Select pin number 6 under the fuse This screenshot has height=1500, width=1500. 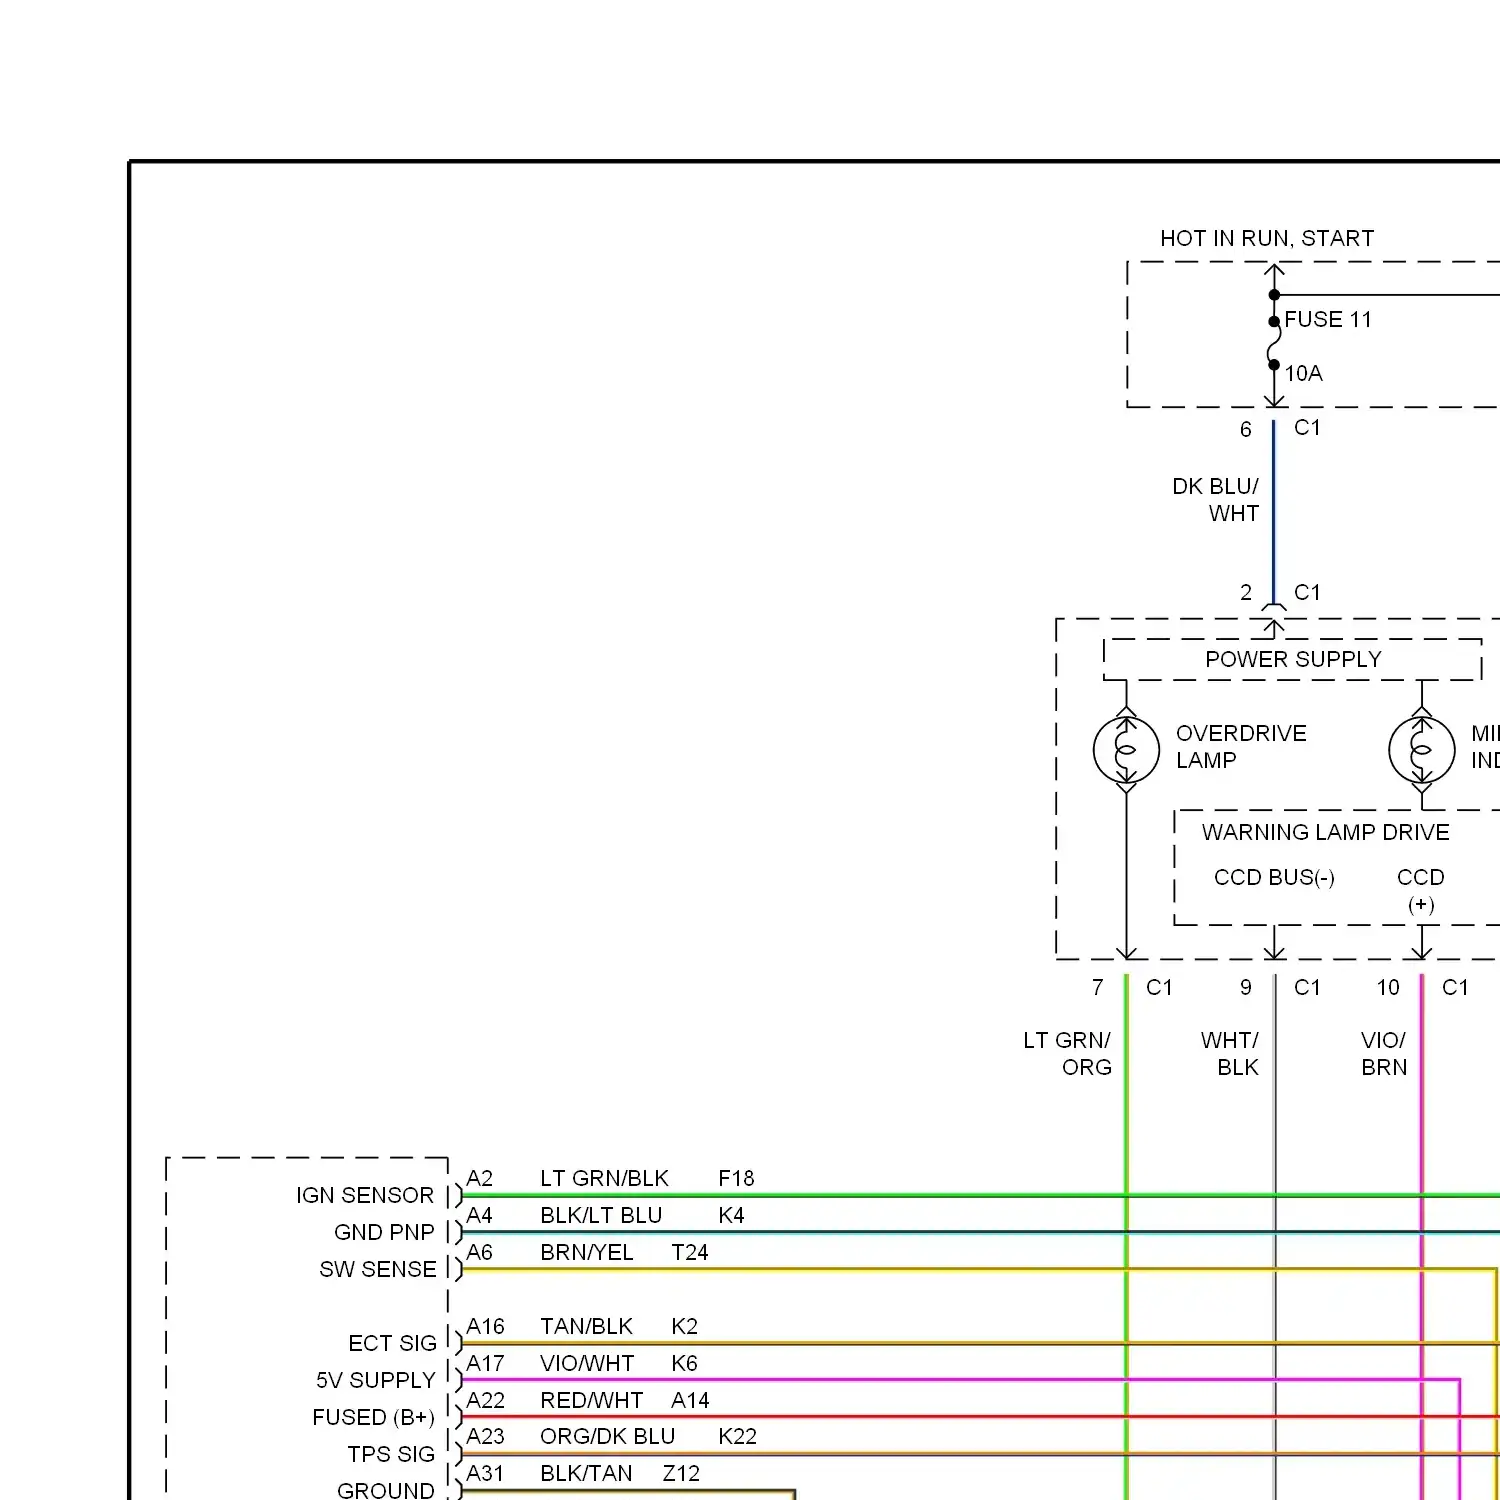coord(1245,430)
